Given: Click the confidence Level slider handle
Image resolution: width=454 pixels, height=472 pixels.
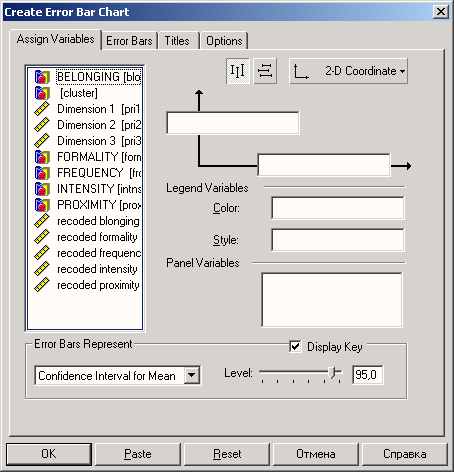Looking at the screenshot, I should point(332,373).
